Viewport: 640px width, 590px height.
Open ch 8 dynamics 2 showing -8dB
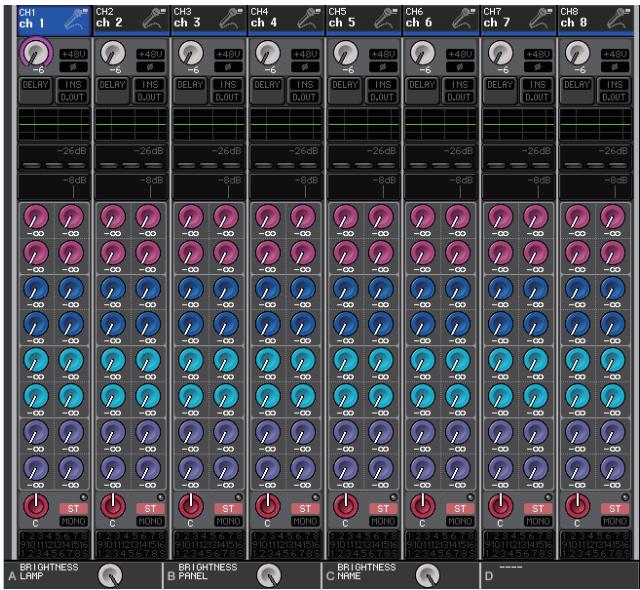click(596, 187)
